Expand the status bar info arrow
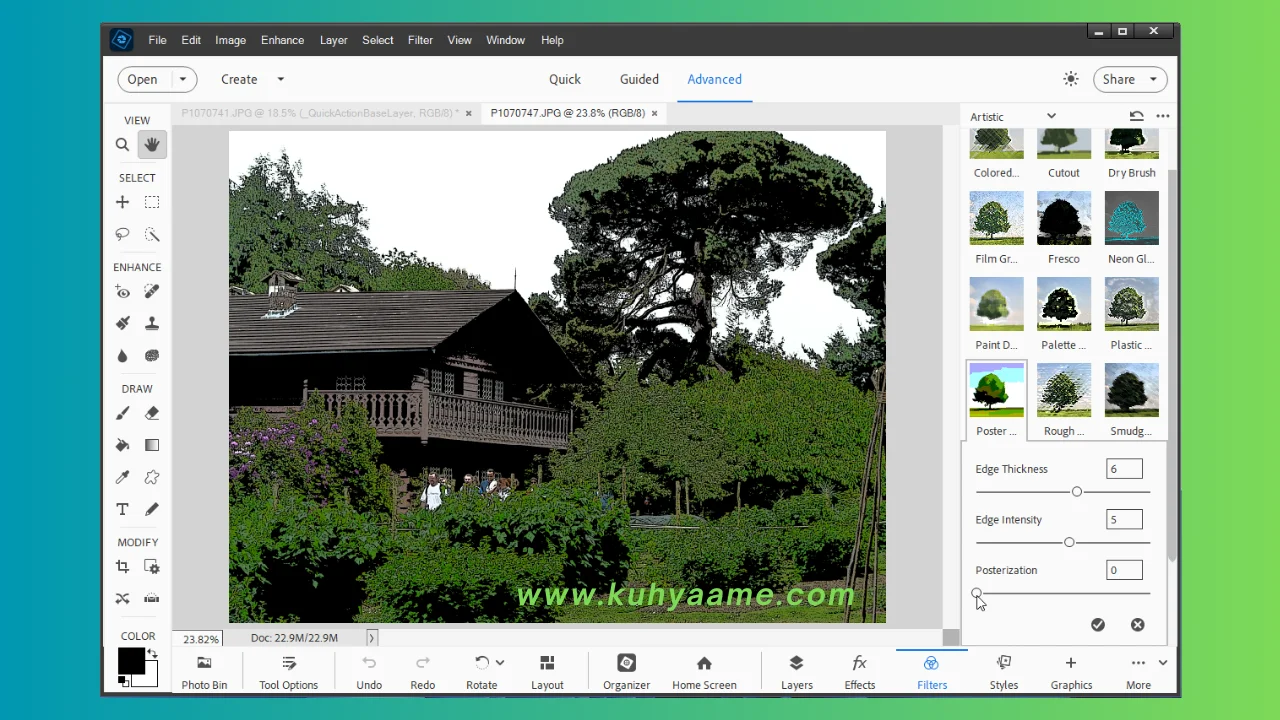Viewport: 1280px width, 720px height. [x=371, y=637]
